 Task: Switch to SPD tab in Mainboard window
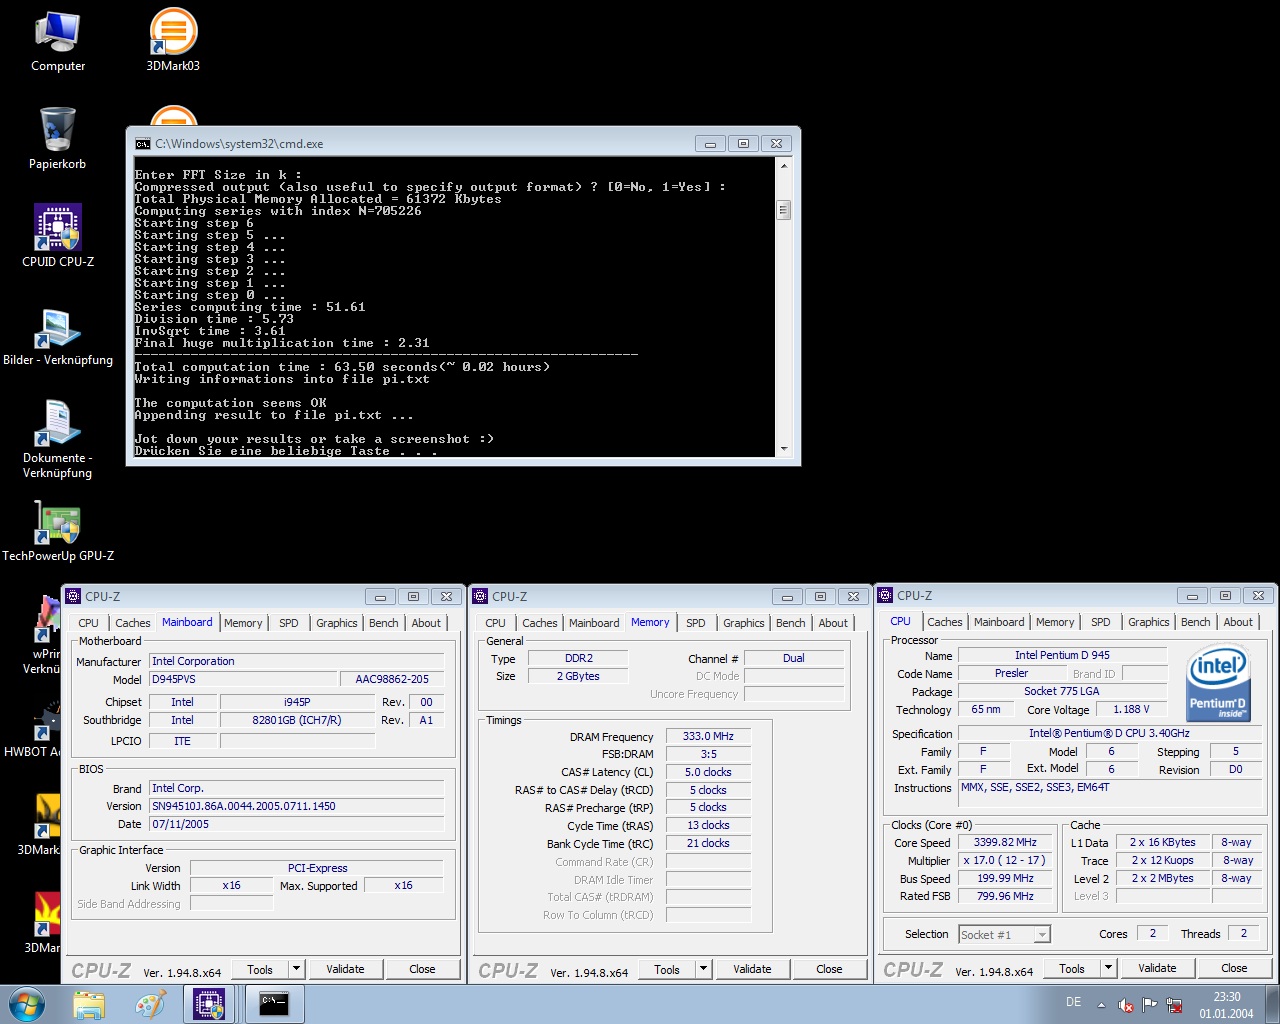coord(289,623)
